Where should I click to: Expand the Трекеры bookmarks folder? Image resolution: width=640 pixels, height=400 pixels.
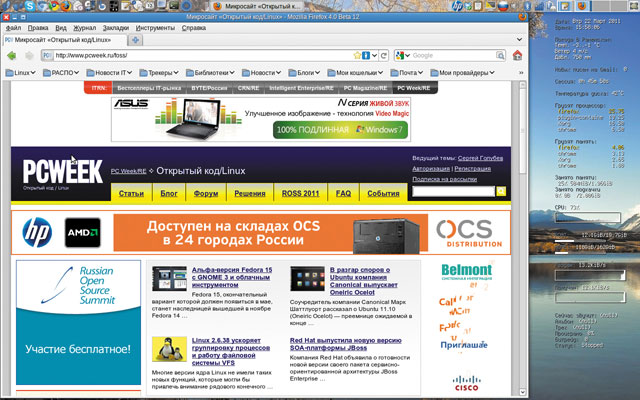[x=159, y=73]
